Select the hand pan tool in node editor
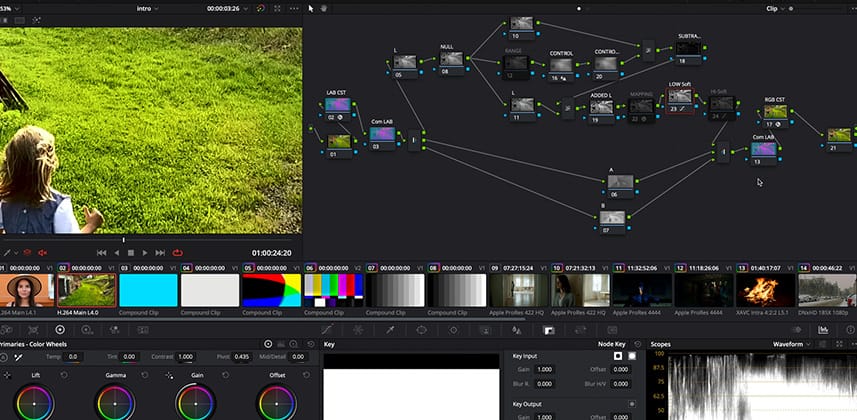857x420 pixels. click(x=324, y=8)
